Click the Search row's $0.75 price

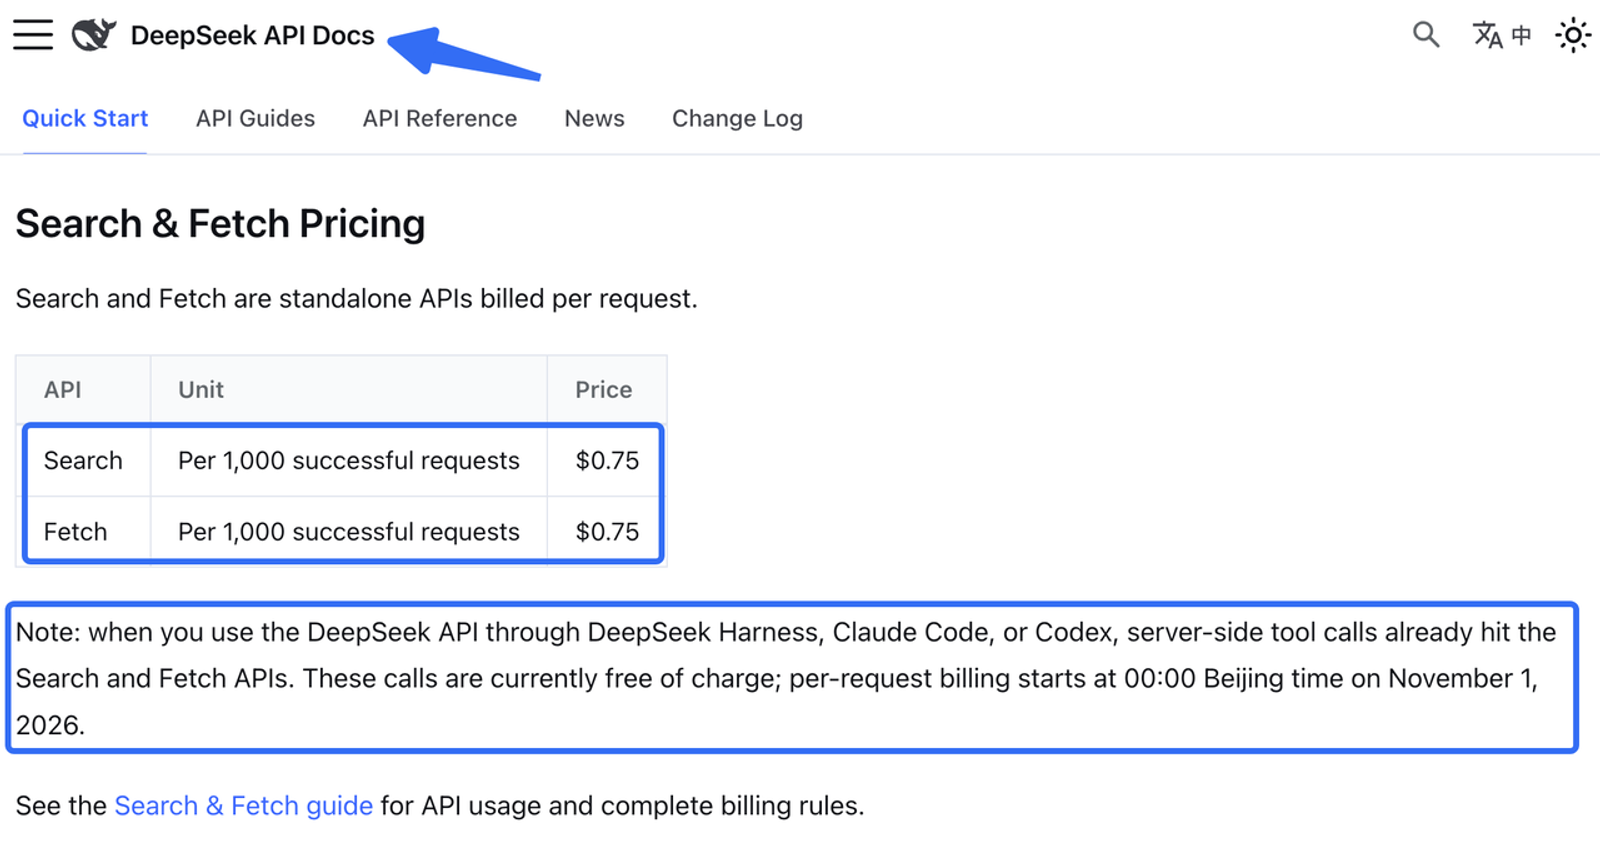point(607,461)
